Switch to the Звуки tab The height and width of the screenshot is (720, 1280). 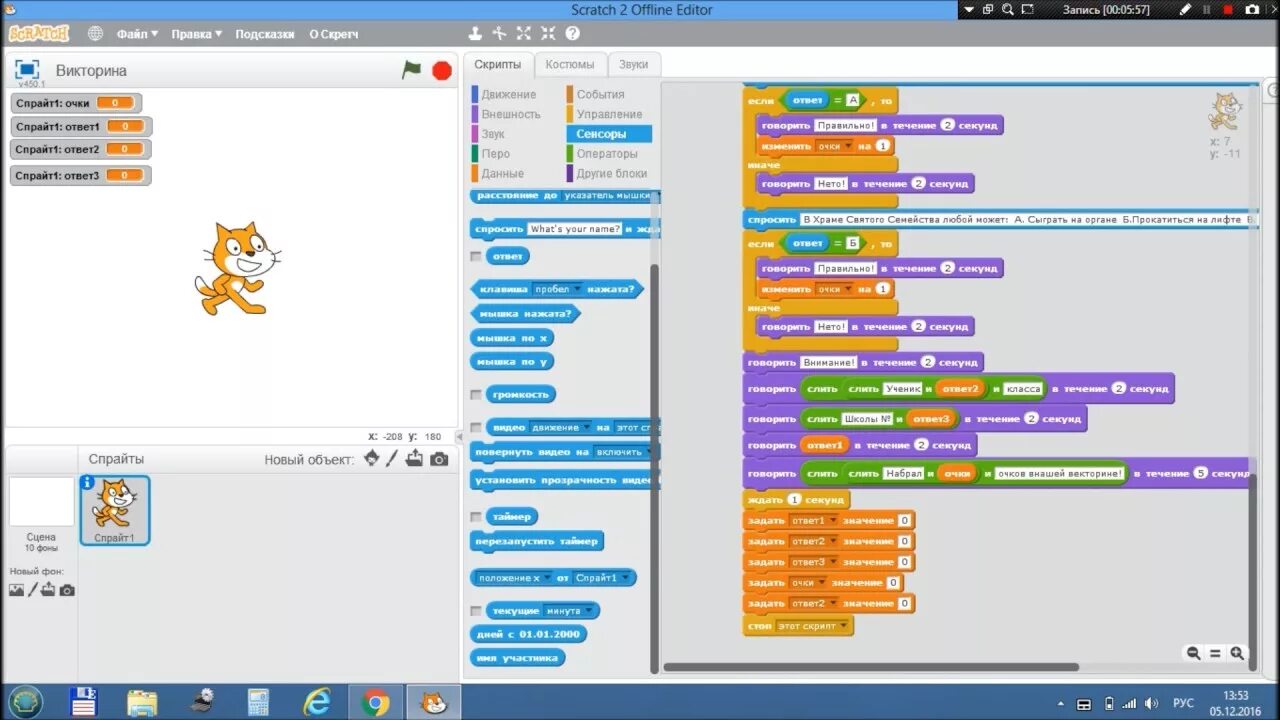point(633,64)
